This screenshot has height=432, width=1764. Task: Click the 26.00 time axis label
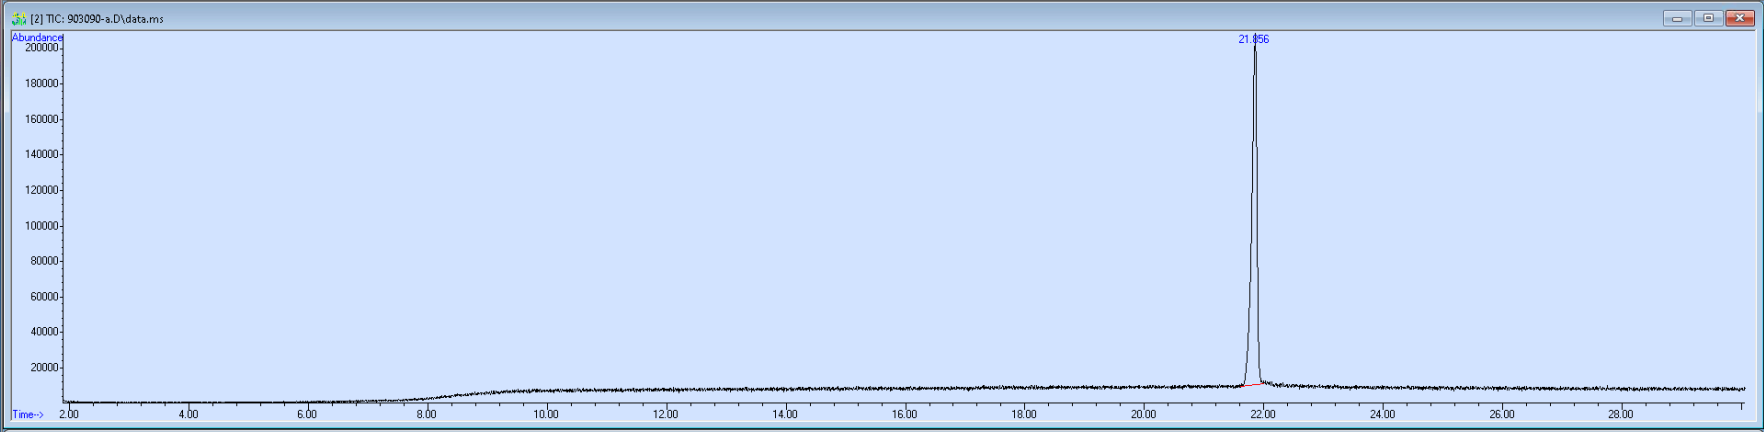1502,414
